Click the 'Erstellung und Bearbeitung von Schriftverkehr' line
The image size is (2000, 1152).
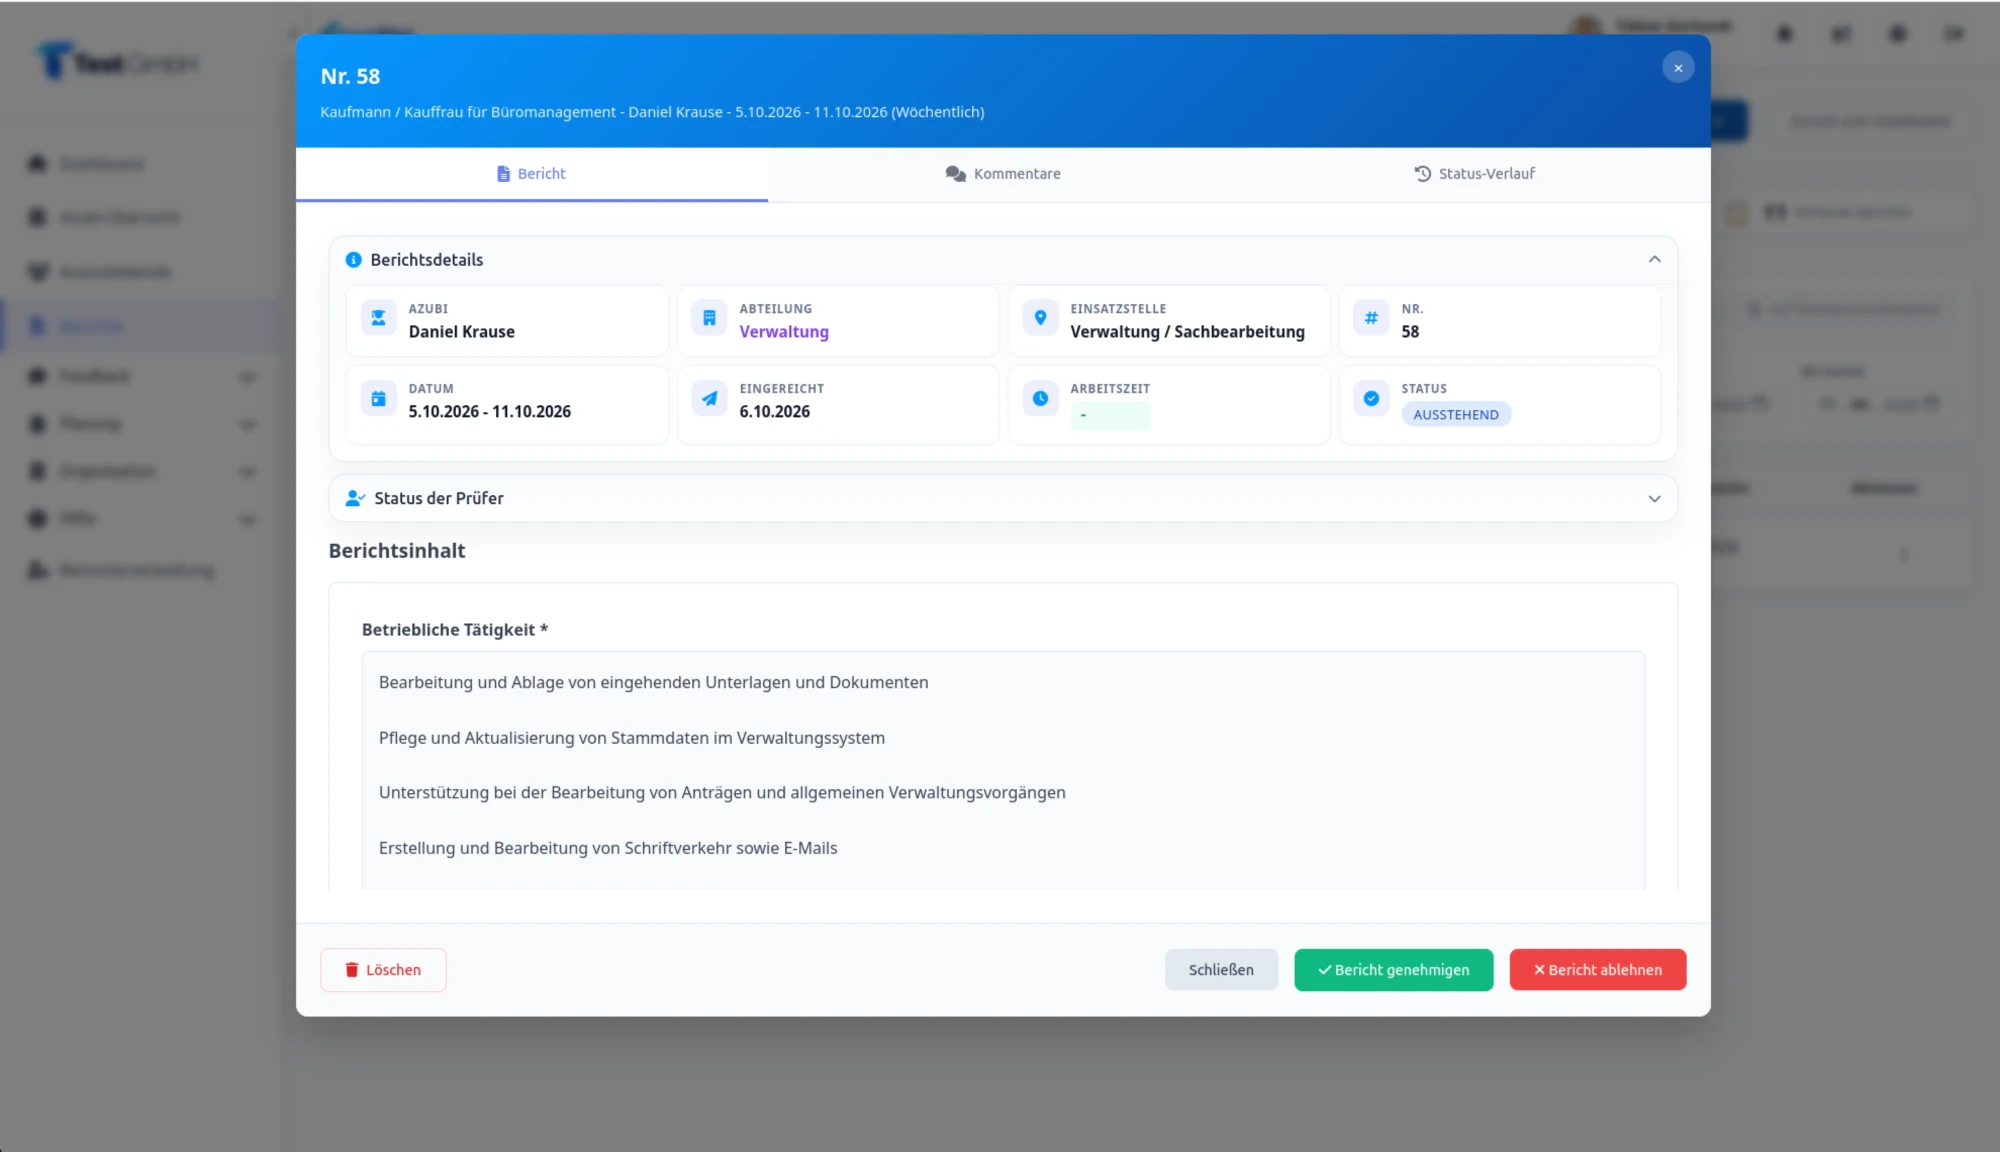point(608,848)
